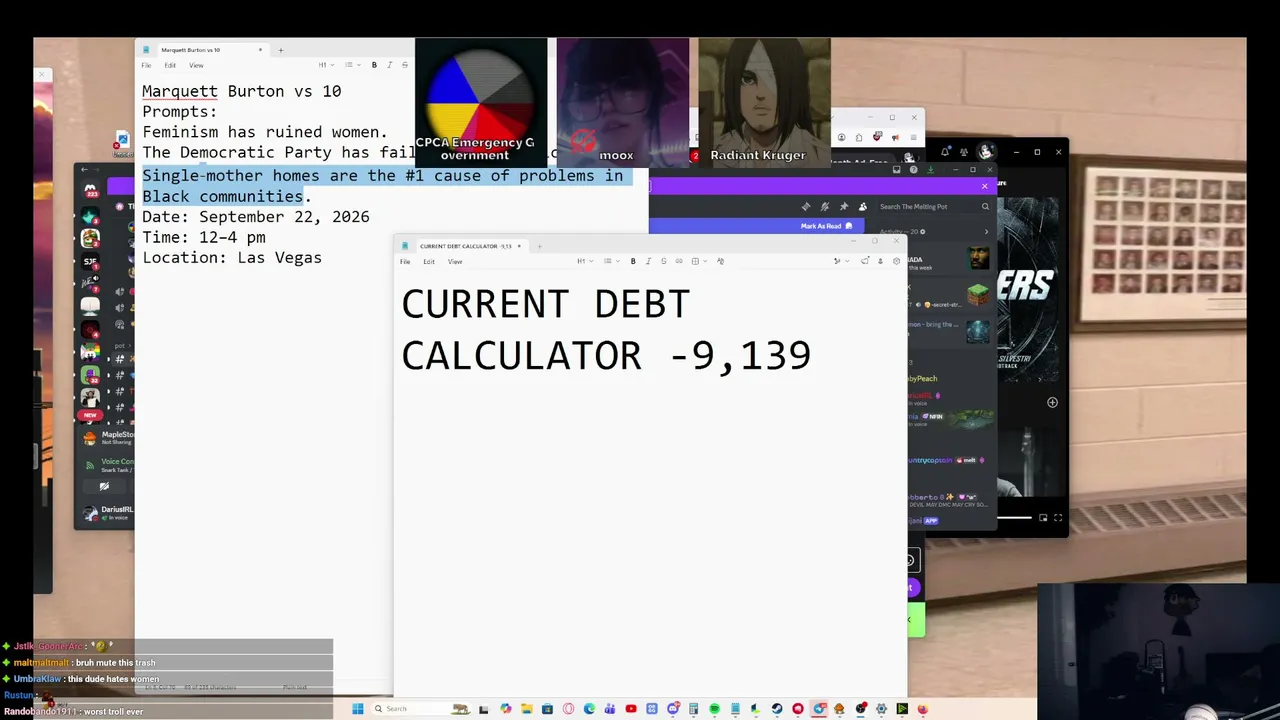Expand the Discord Activity section chevron
This screenshot has height=720, width=1280.
[x=986, y=232]
